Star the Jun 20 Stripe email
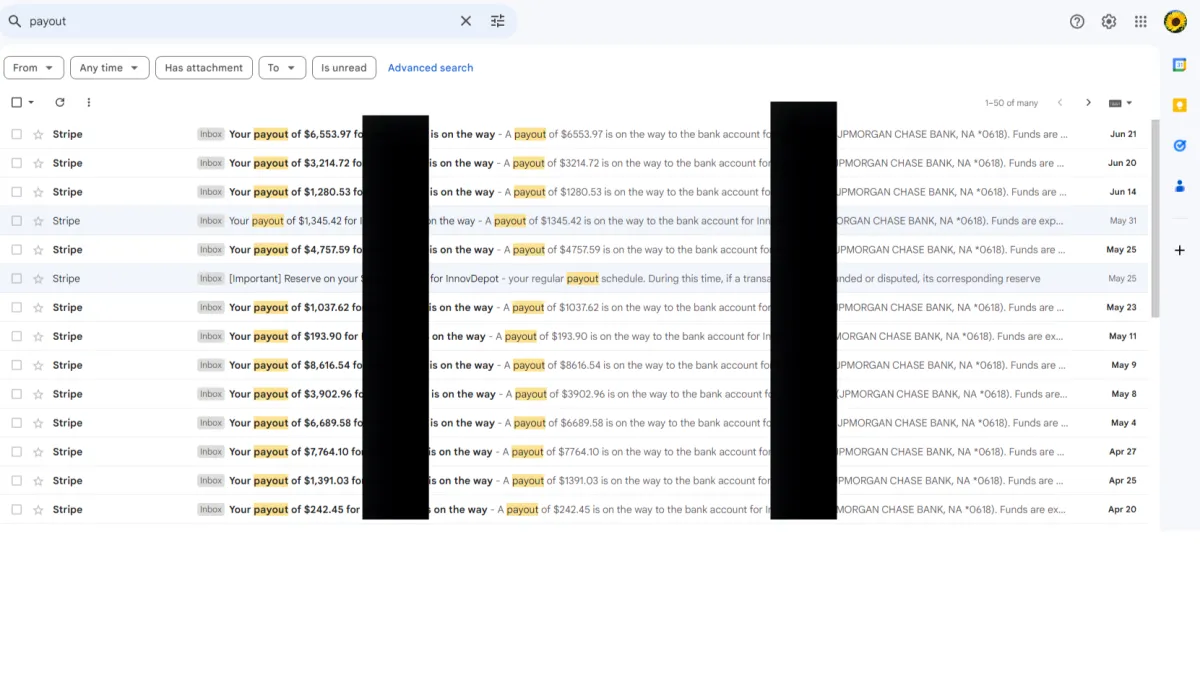 38,163
